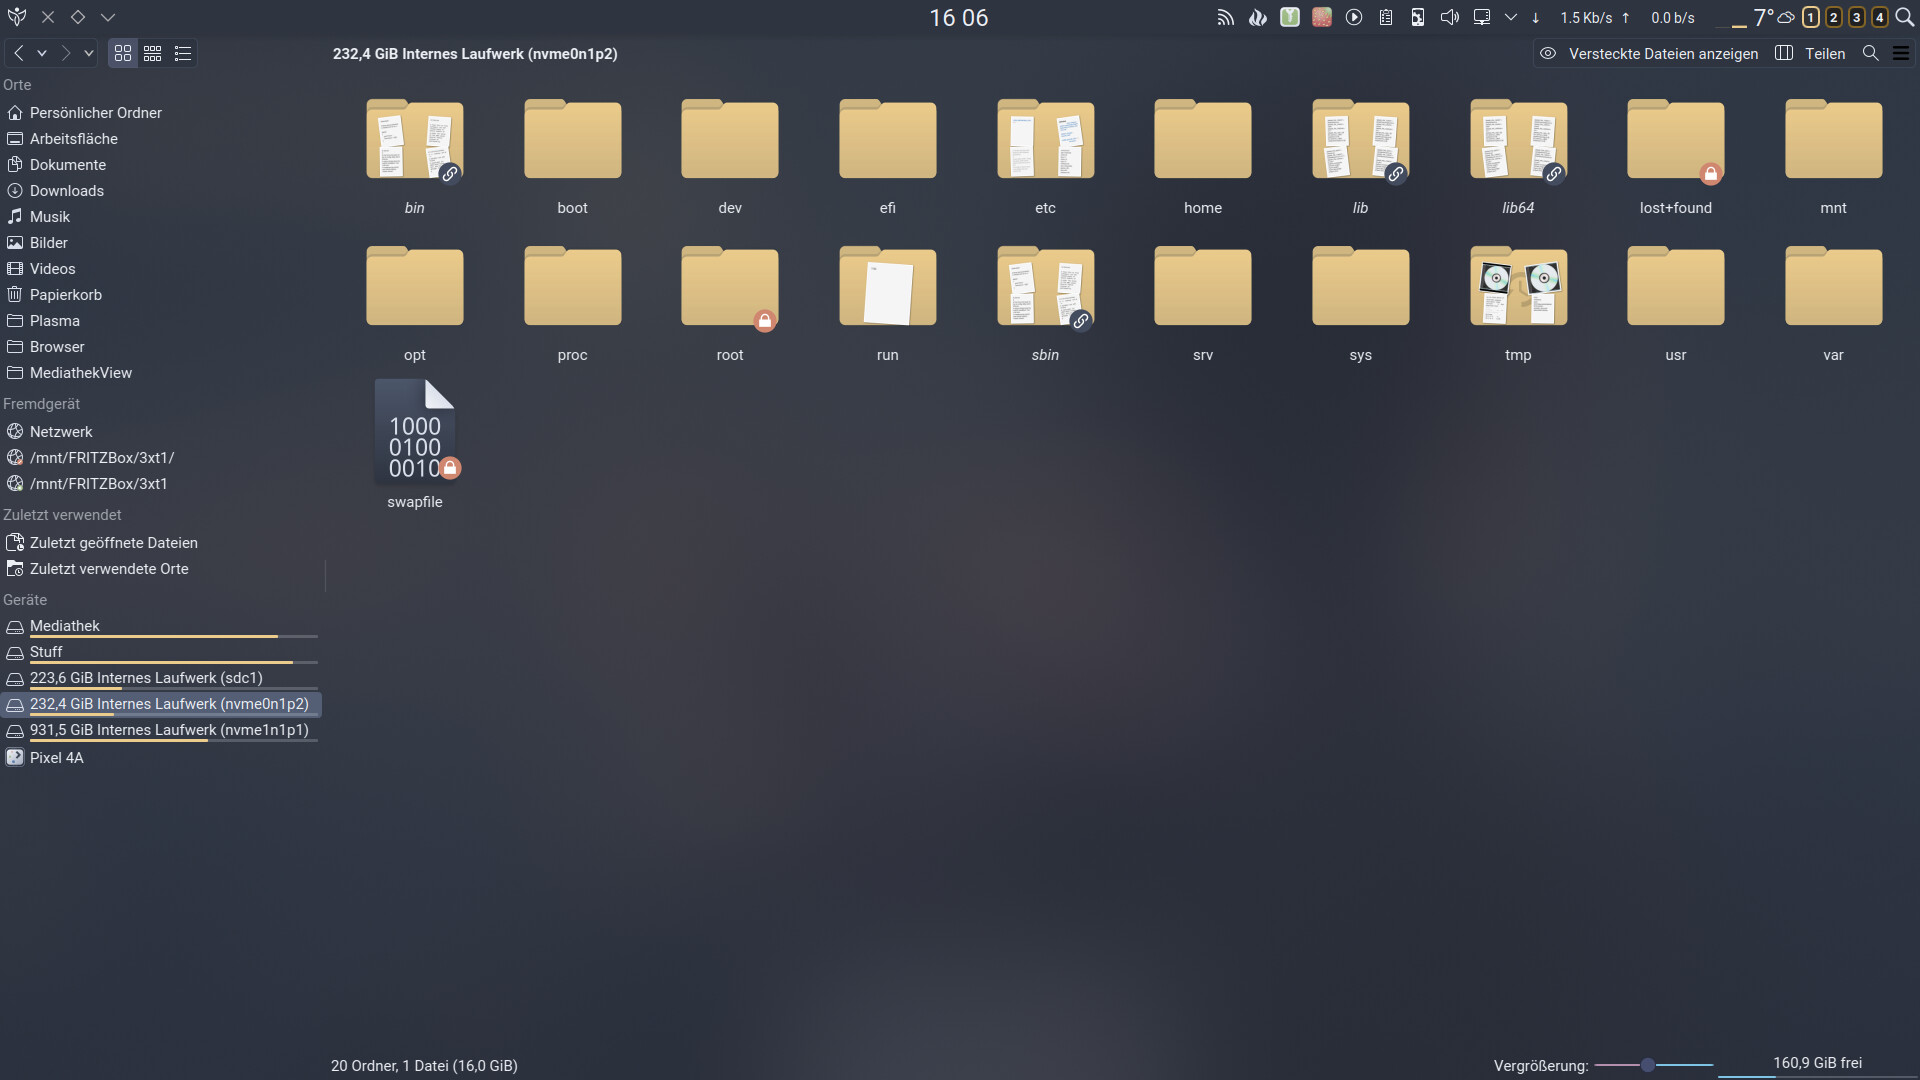Screen dimensions: 1920x1080
Task: Click the back navigation arrow
Action: 19,54
